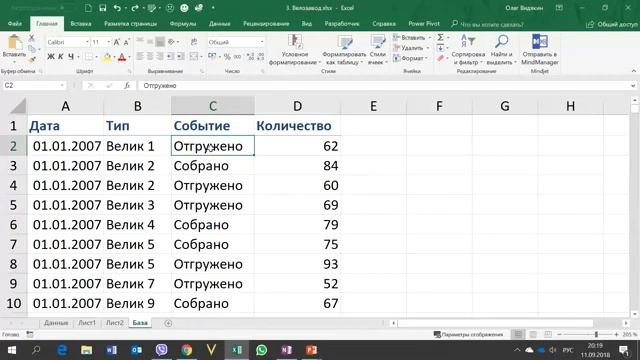Pick the red font color swatch
Screen dimensions: 640x360
(x=122, y=57)
